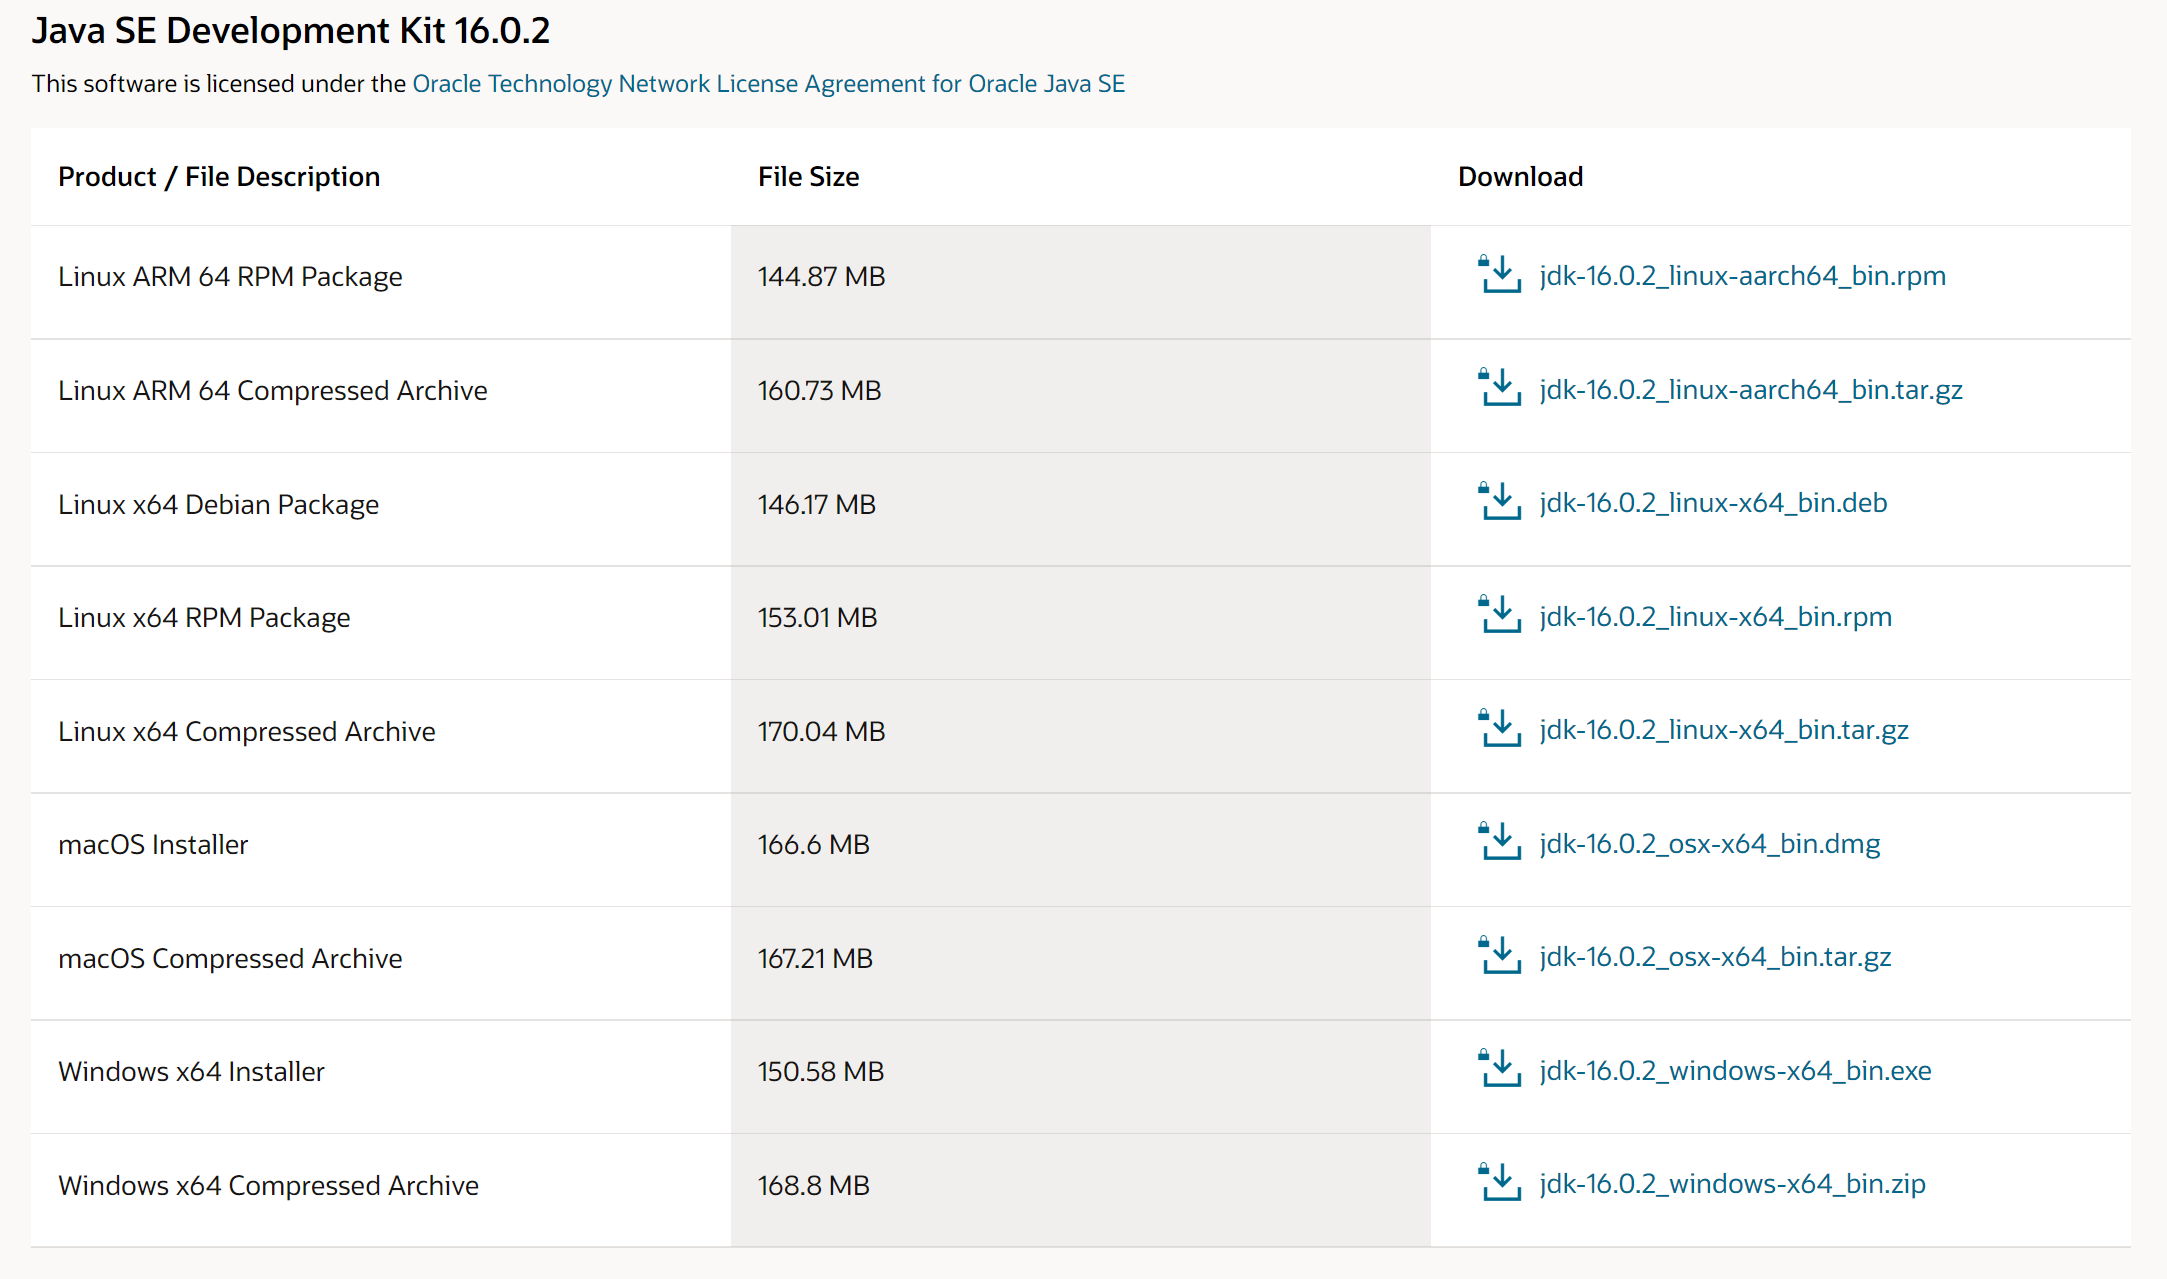Download jdk-16.0.2_windows-x64_bin.exe link
Viewport: 2167px width, 1279px height.
click(1735, 1071)
